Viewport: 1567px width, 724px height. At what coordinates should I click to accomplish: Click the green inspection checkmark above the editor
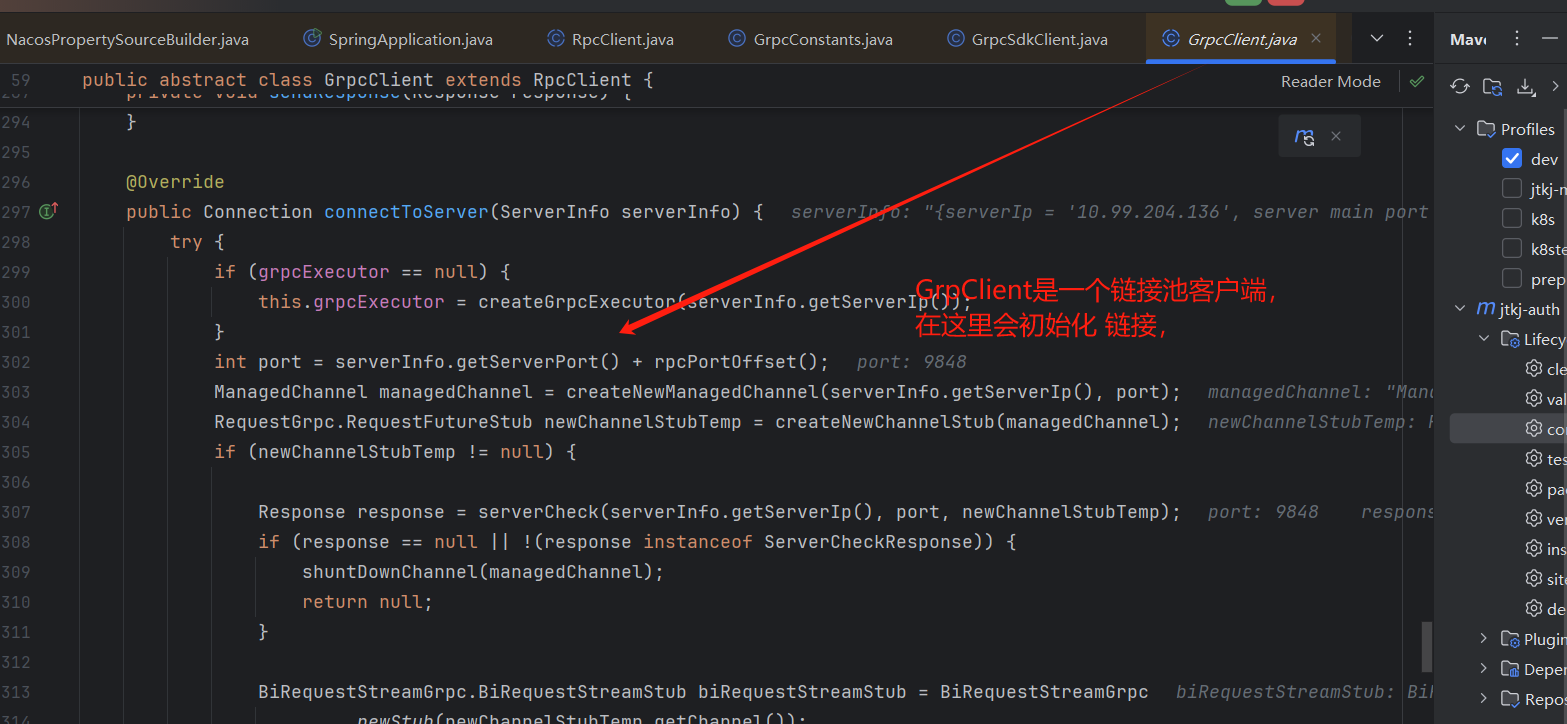pyautogui.click(x=1416, y=81)
